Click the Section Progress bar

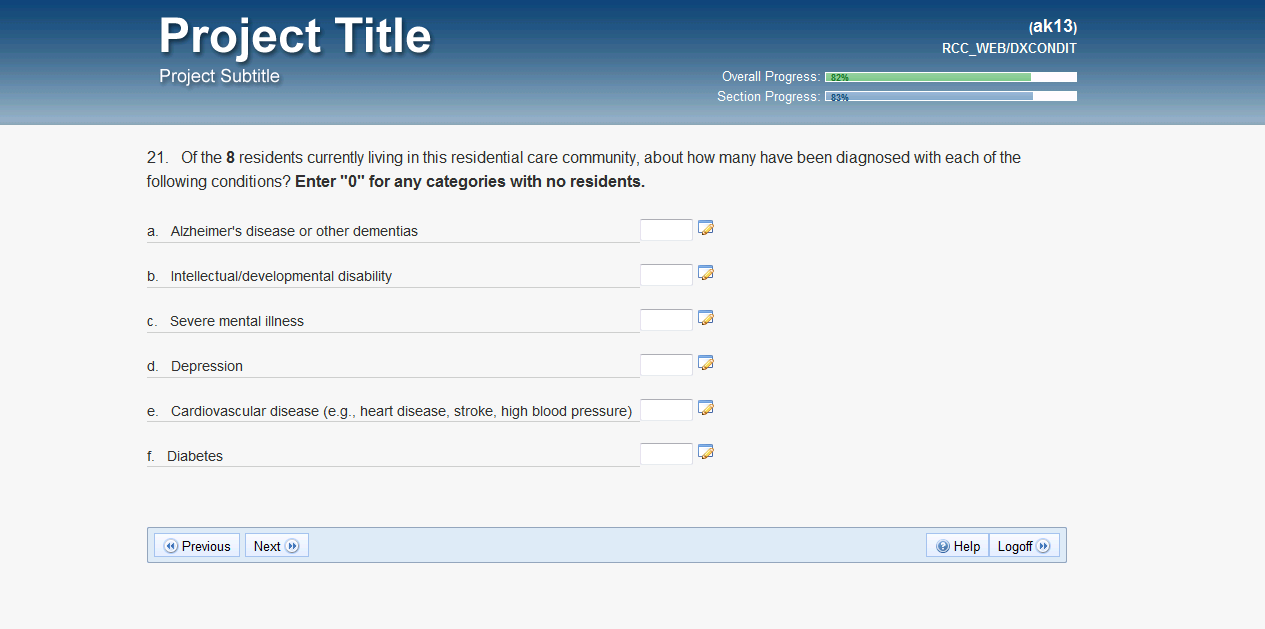pos(950,97)
